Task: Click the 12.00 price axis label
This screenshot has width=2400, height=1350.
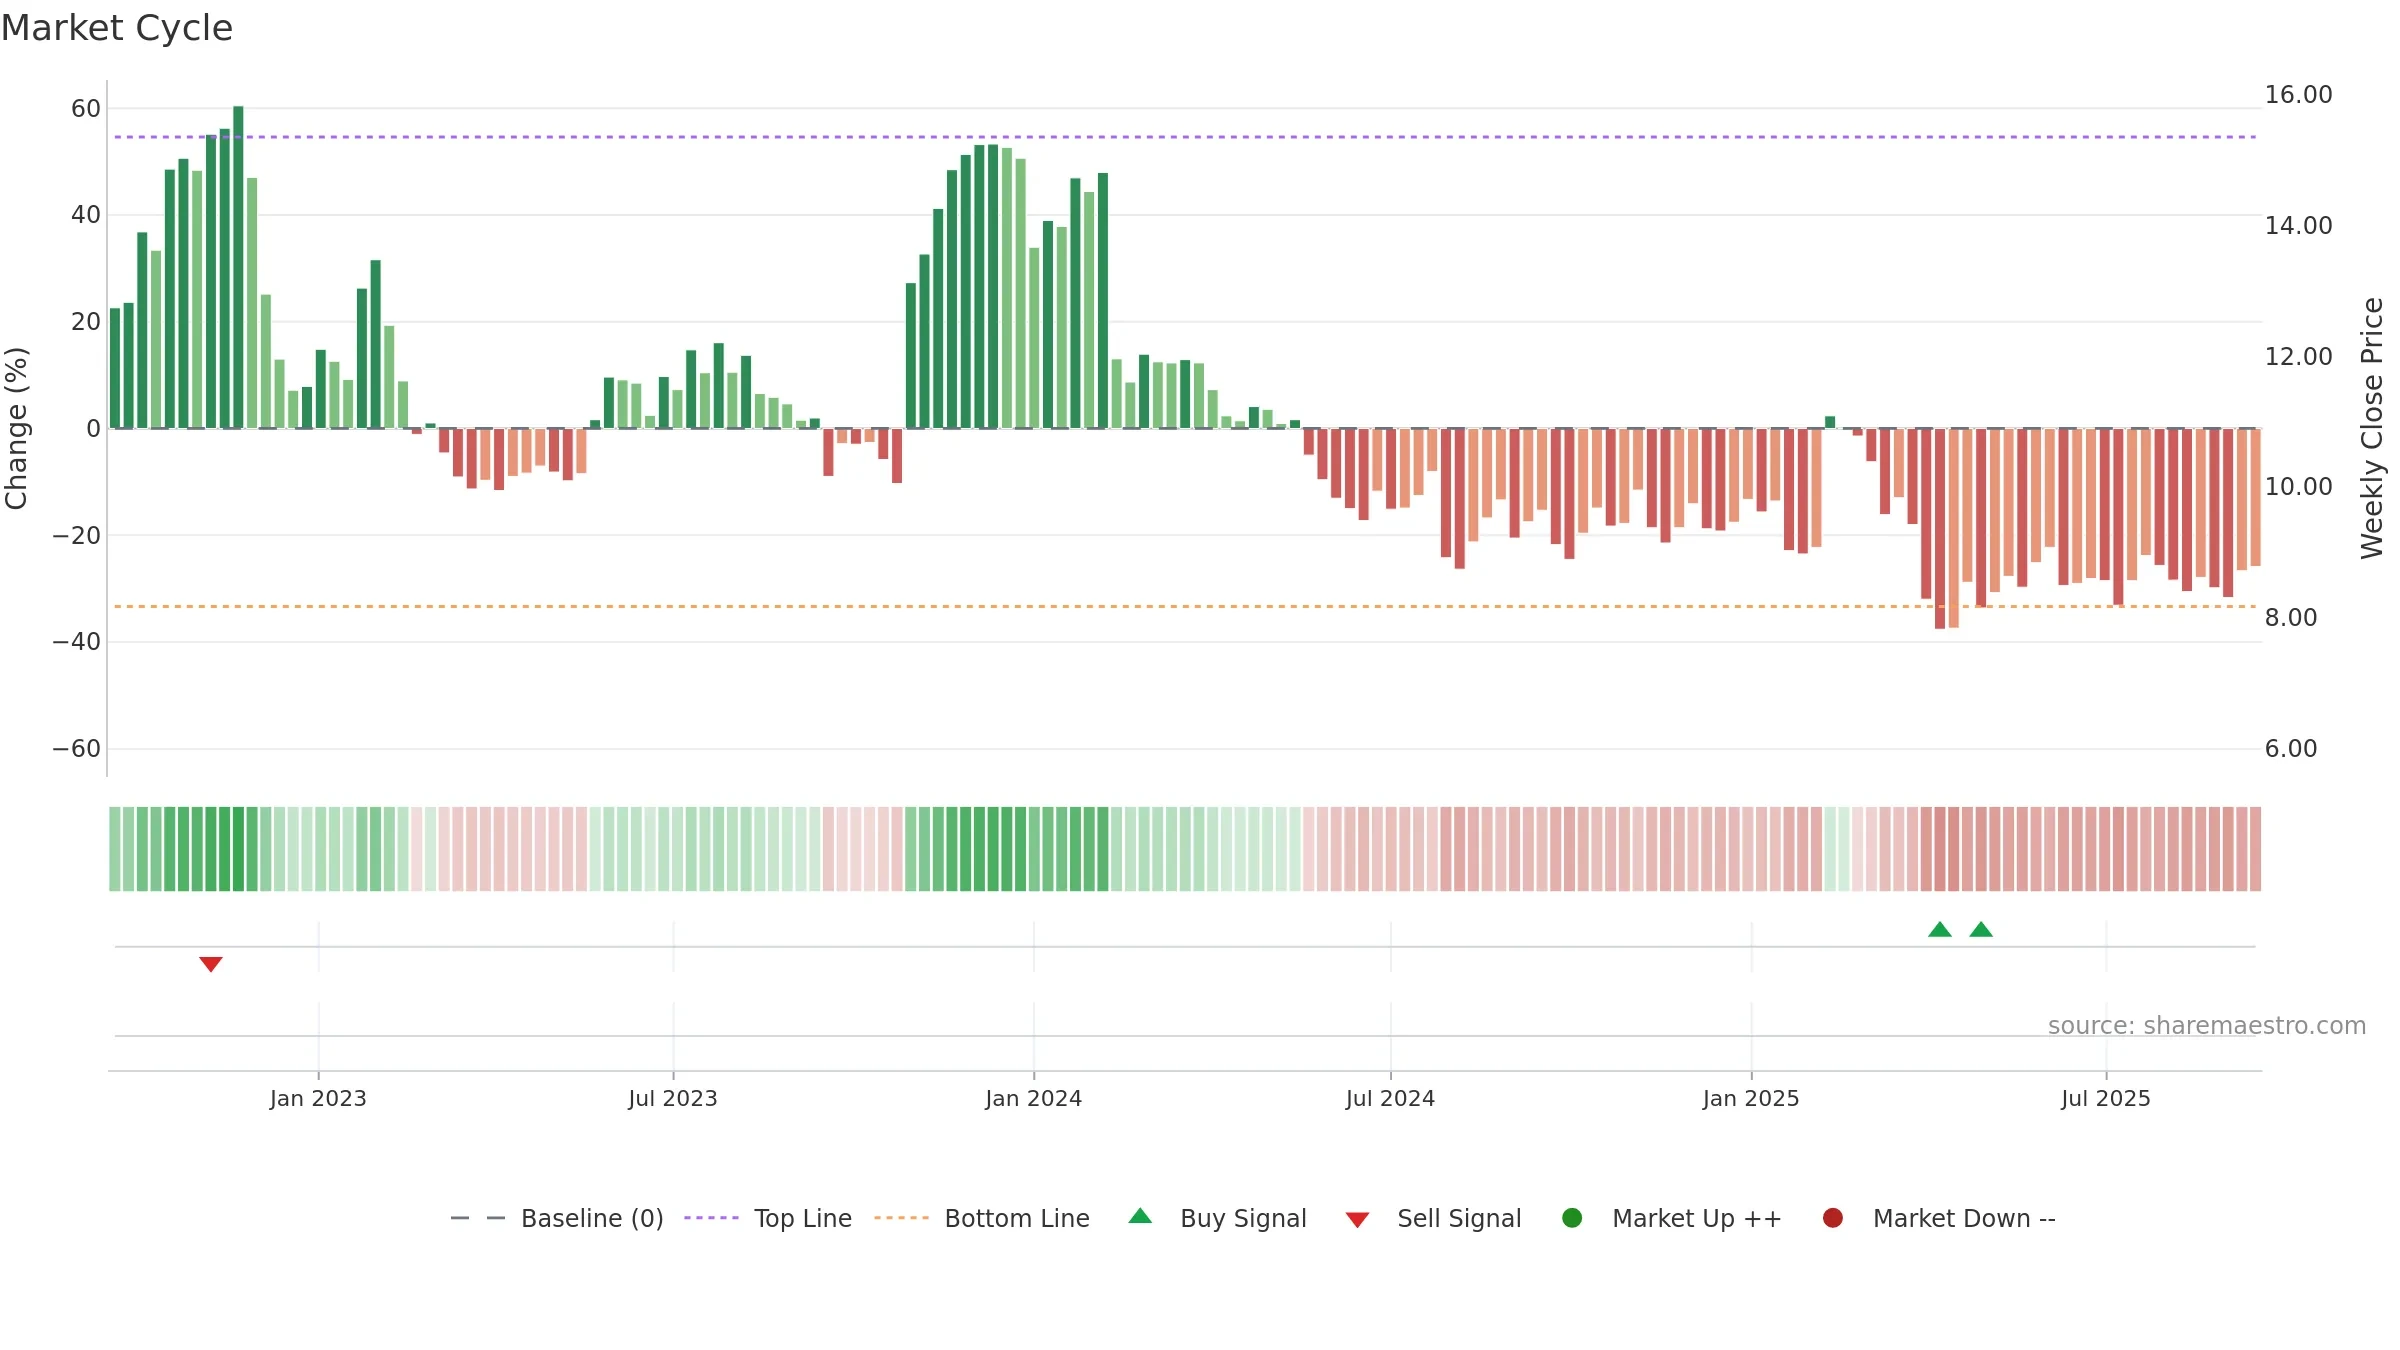Action: 2299,356
